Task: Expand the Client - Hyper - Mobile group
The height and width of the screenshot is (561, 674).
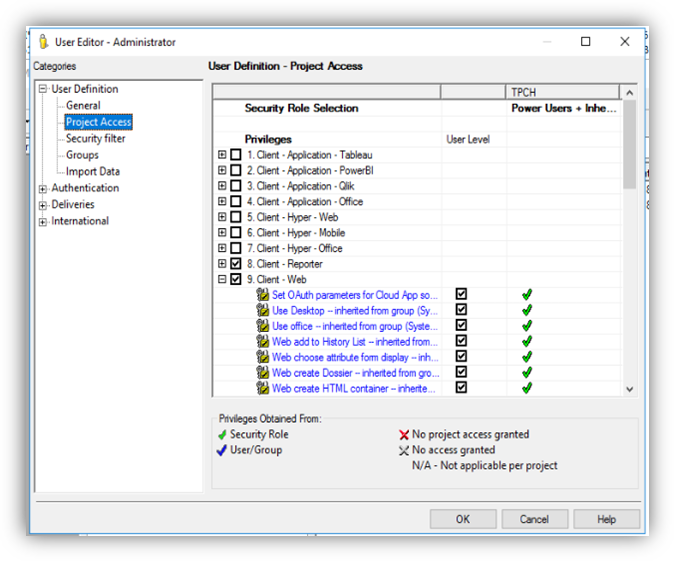Action: coord(222,233)
